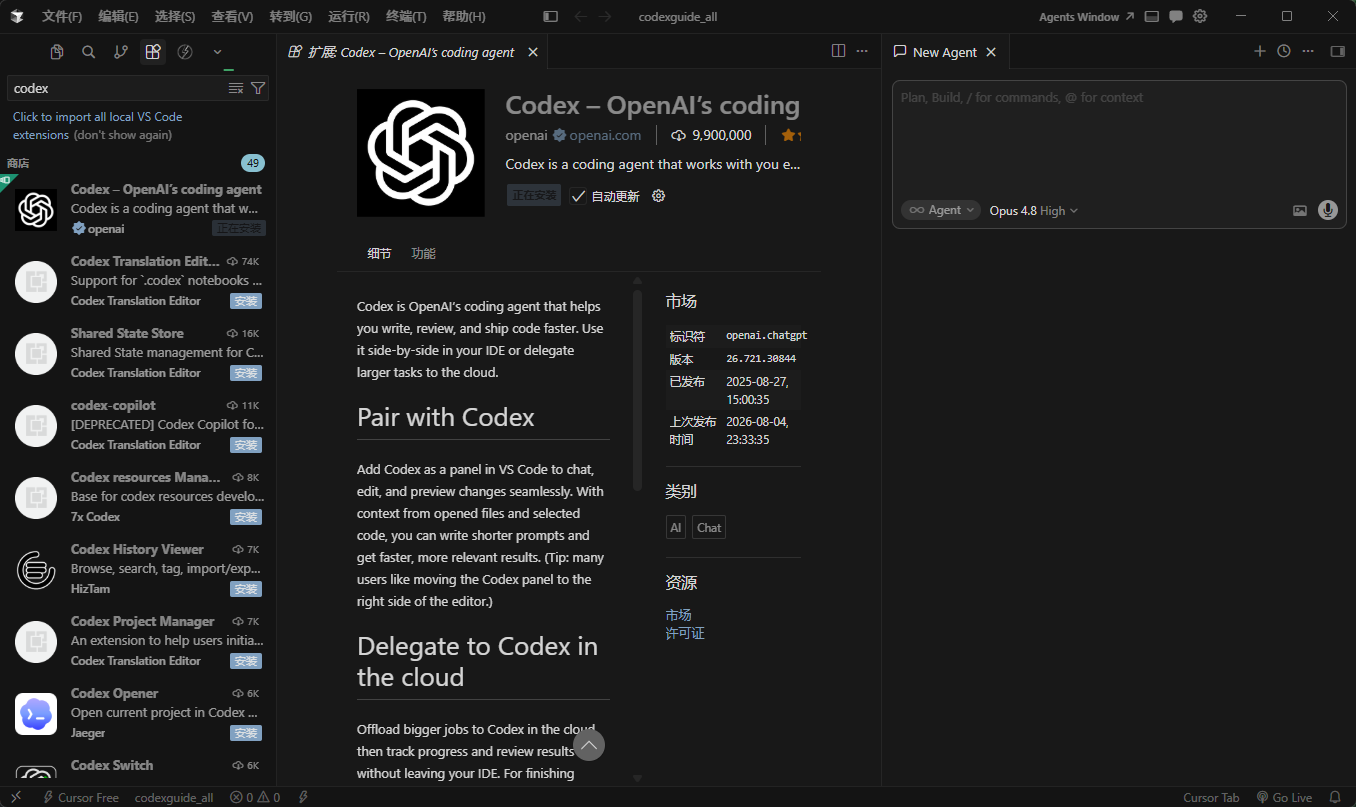This screenshot has height=807, width=1356.
Task: Open errors and warnings status indicator
Action: (255, 797)
